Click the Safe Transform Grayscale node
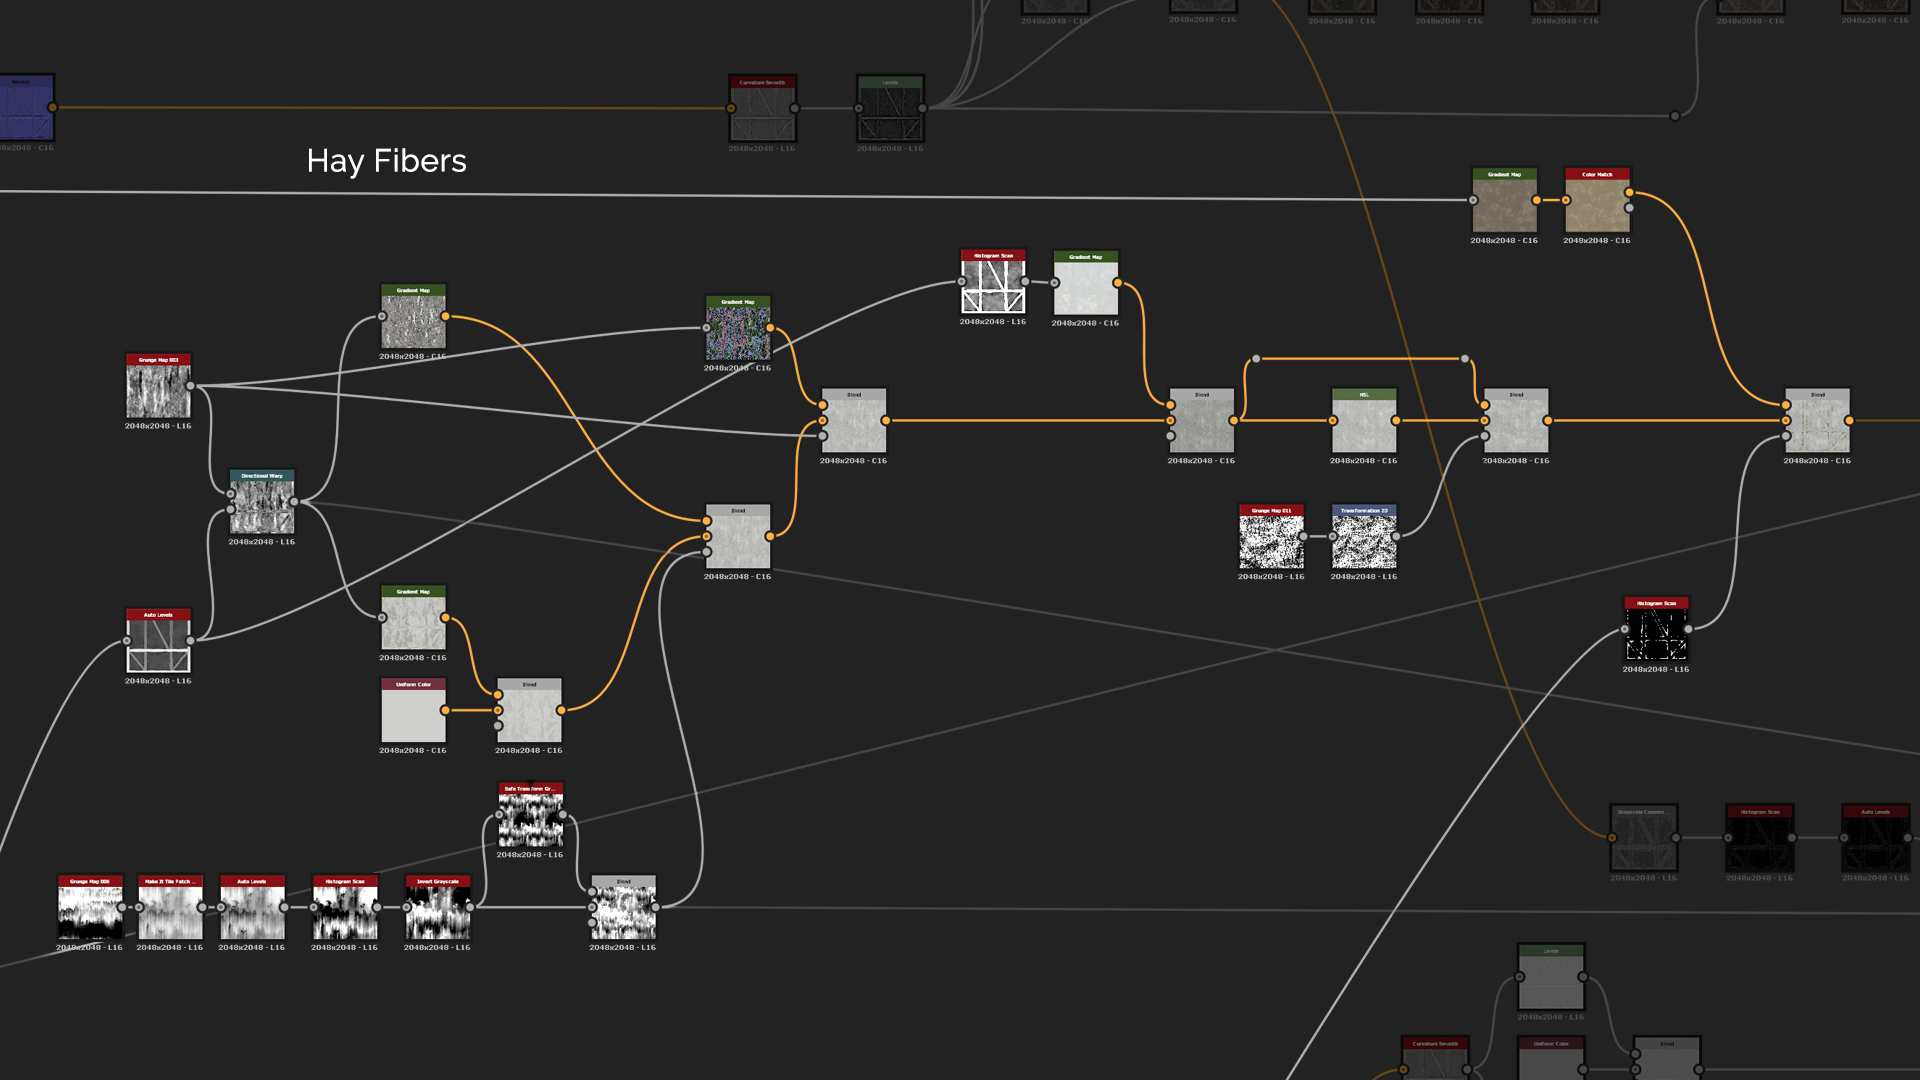Viewport: 1920px width, 1080px height. [x=530, y=819]
